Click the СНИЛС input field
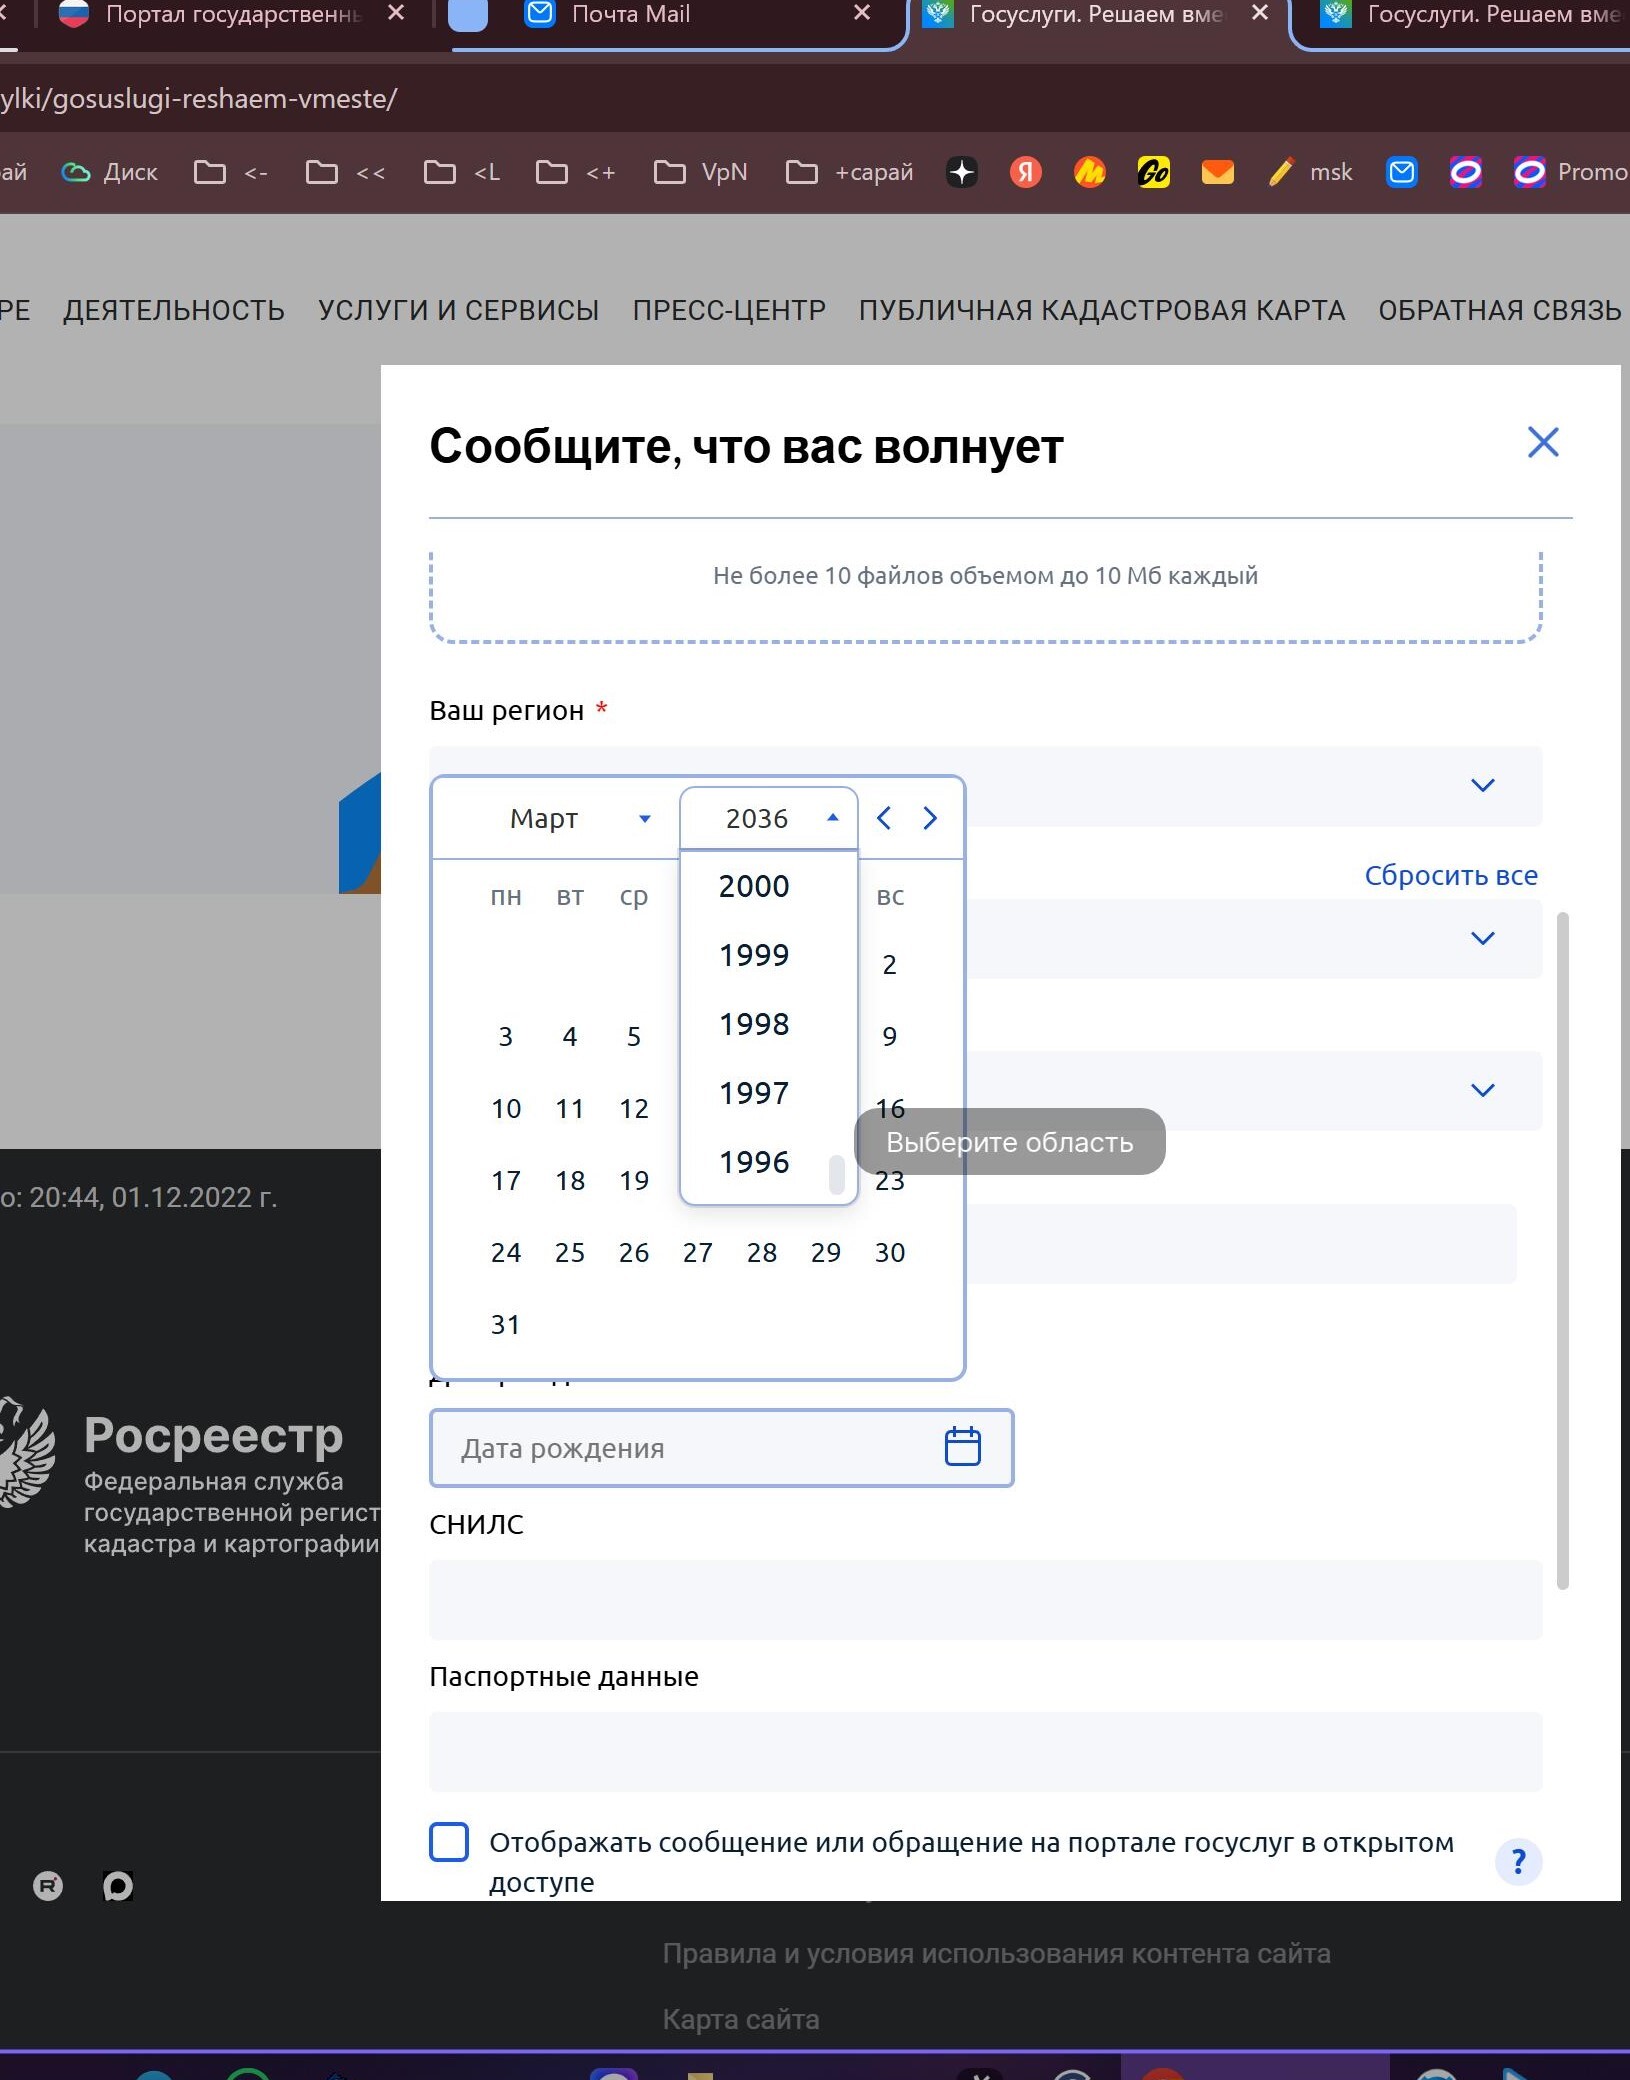The height and width of the screenshot is (2080, 1630). click(x=985, y=1599)
